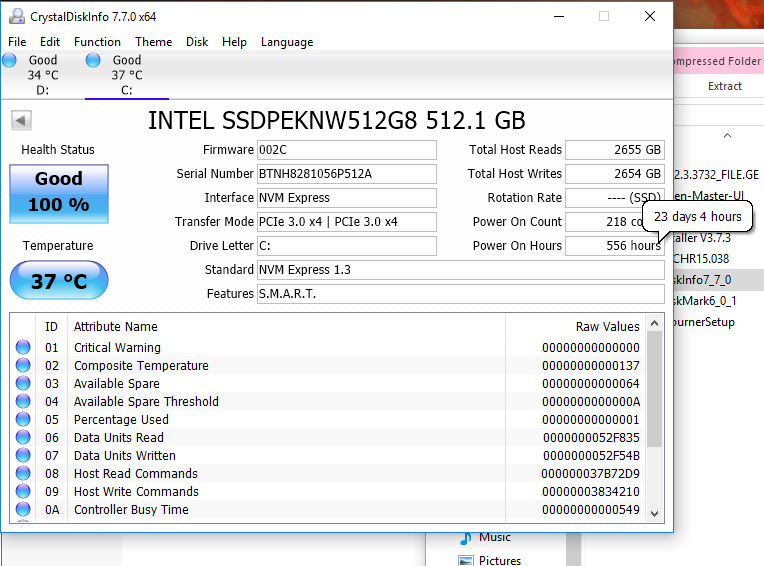Open the Language menu
The image size is (764, 566).
287,42
